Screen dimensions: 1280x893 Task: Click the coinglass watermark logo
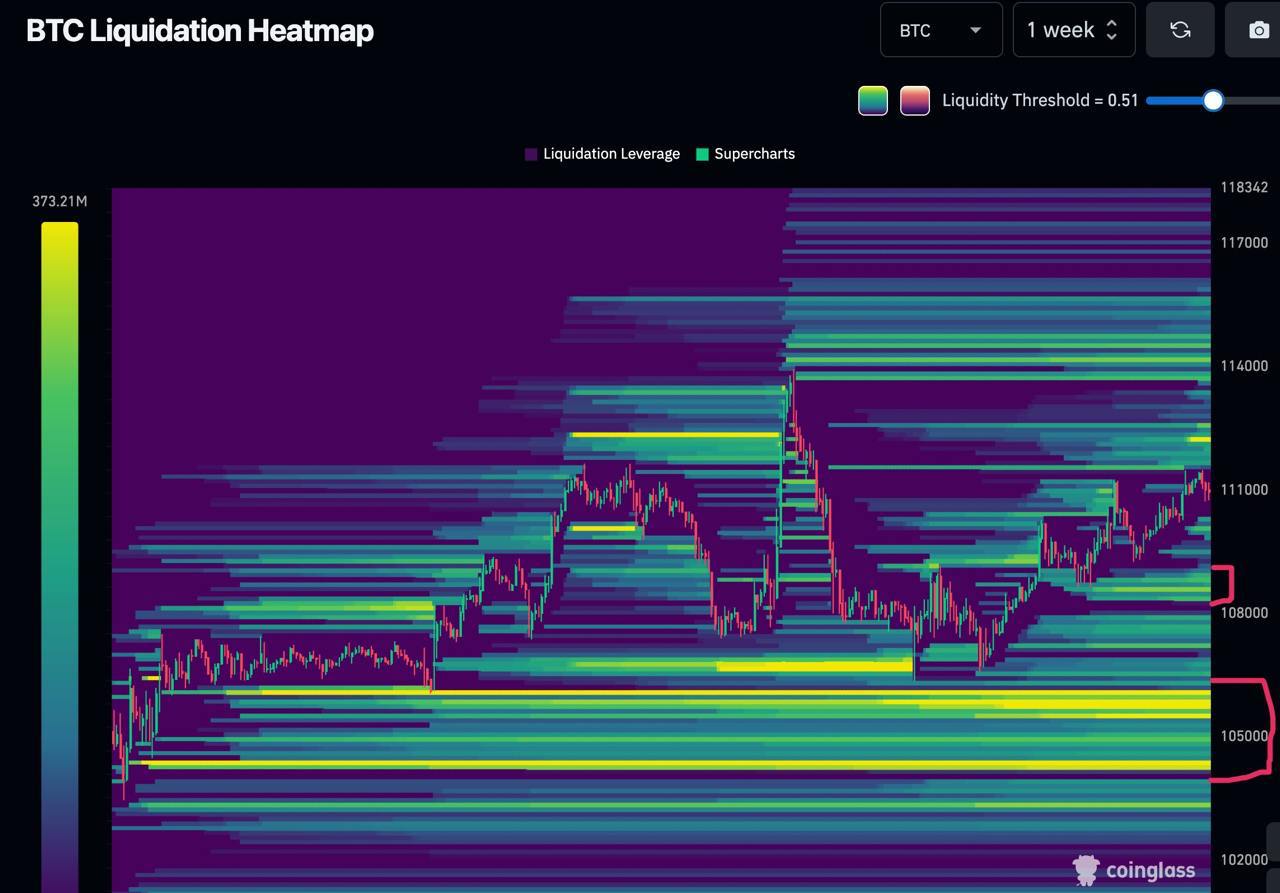tap(1134, 870)
